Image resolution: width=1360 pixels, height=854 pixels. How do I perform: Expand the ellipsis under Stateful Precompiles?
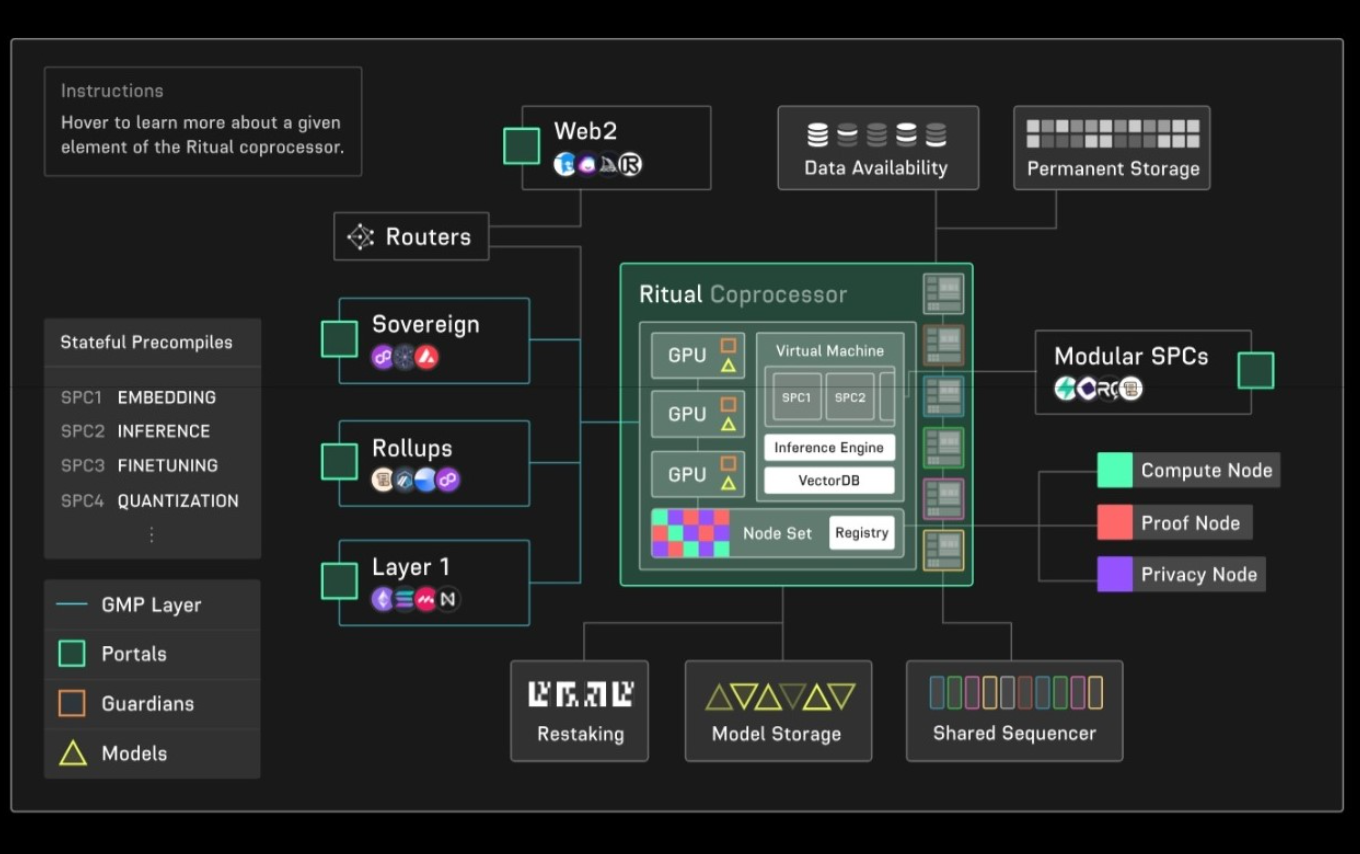tap(152, 535)
